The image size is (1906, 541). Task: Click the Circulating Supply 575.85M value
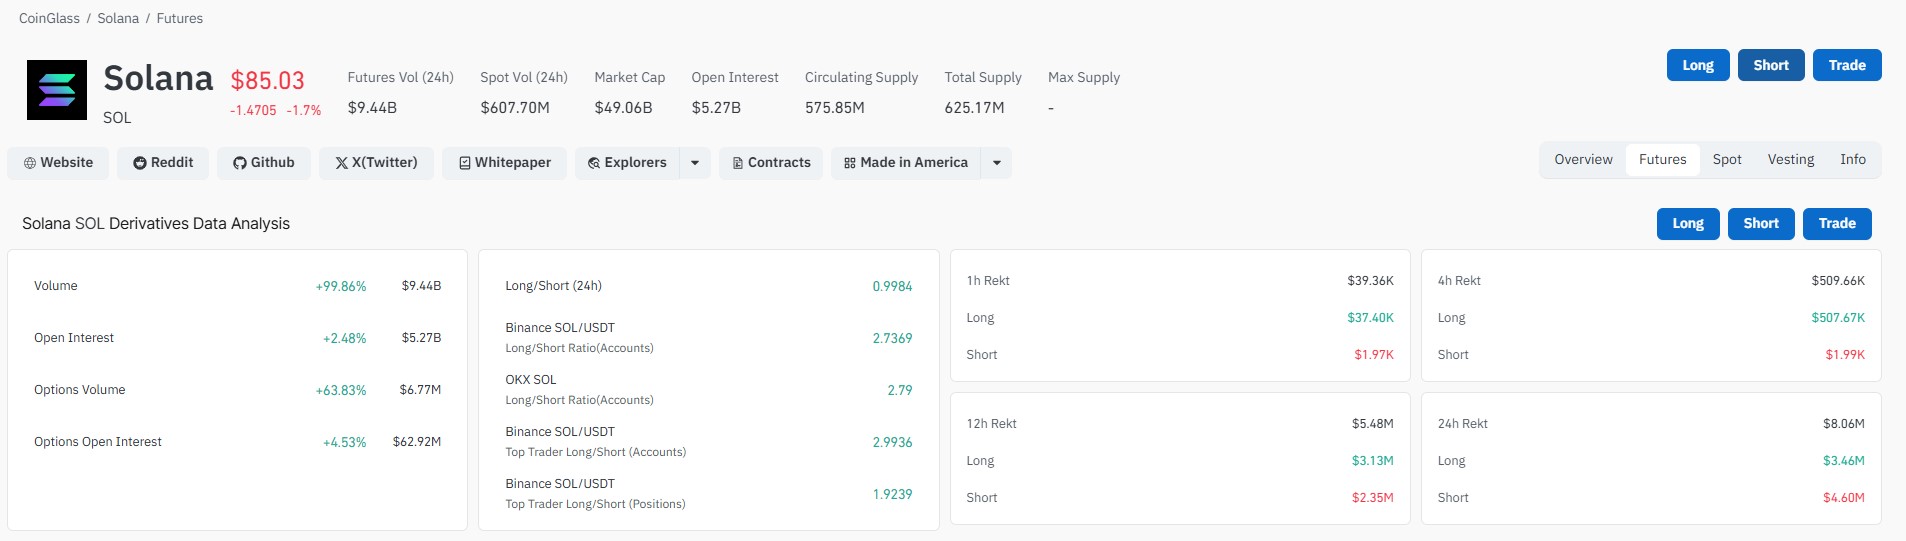[x=835, y=108]
